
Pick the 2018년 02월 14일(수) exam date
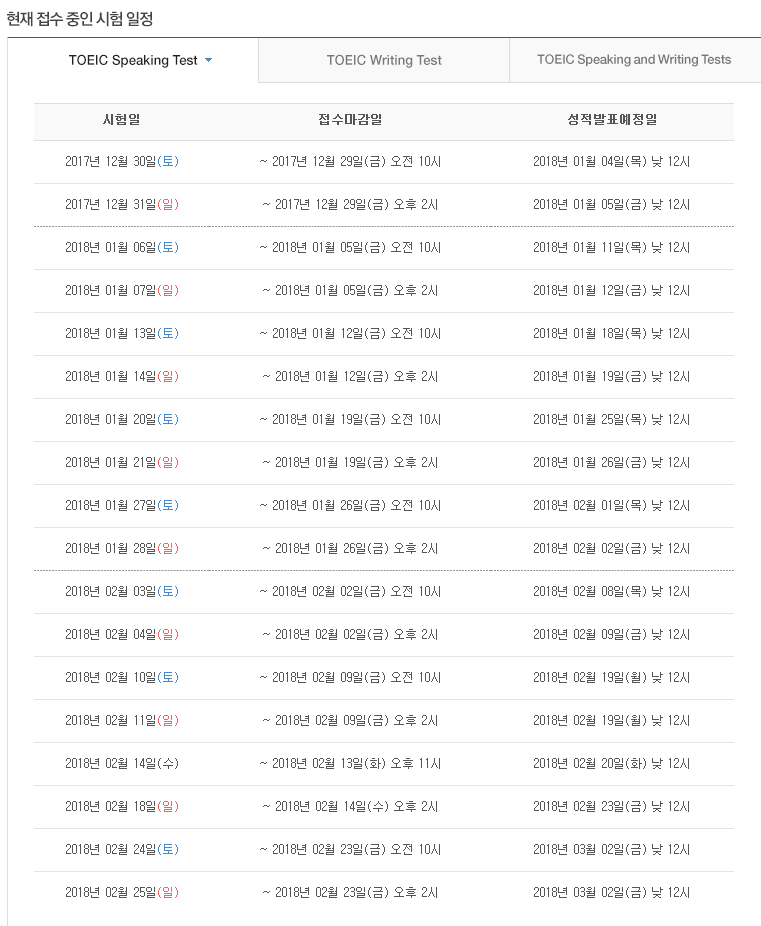[x=122, y=764]
